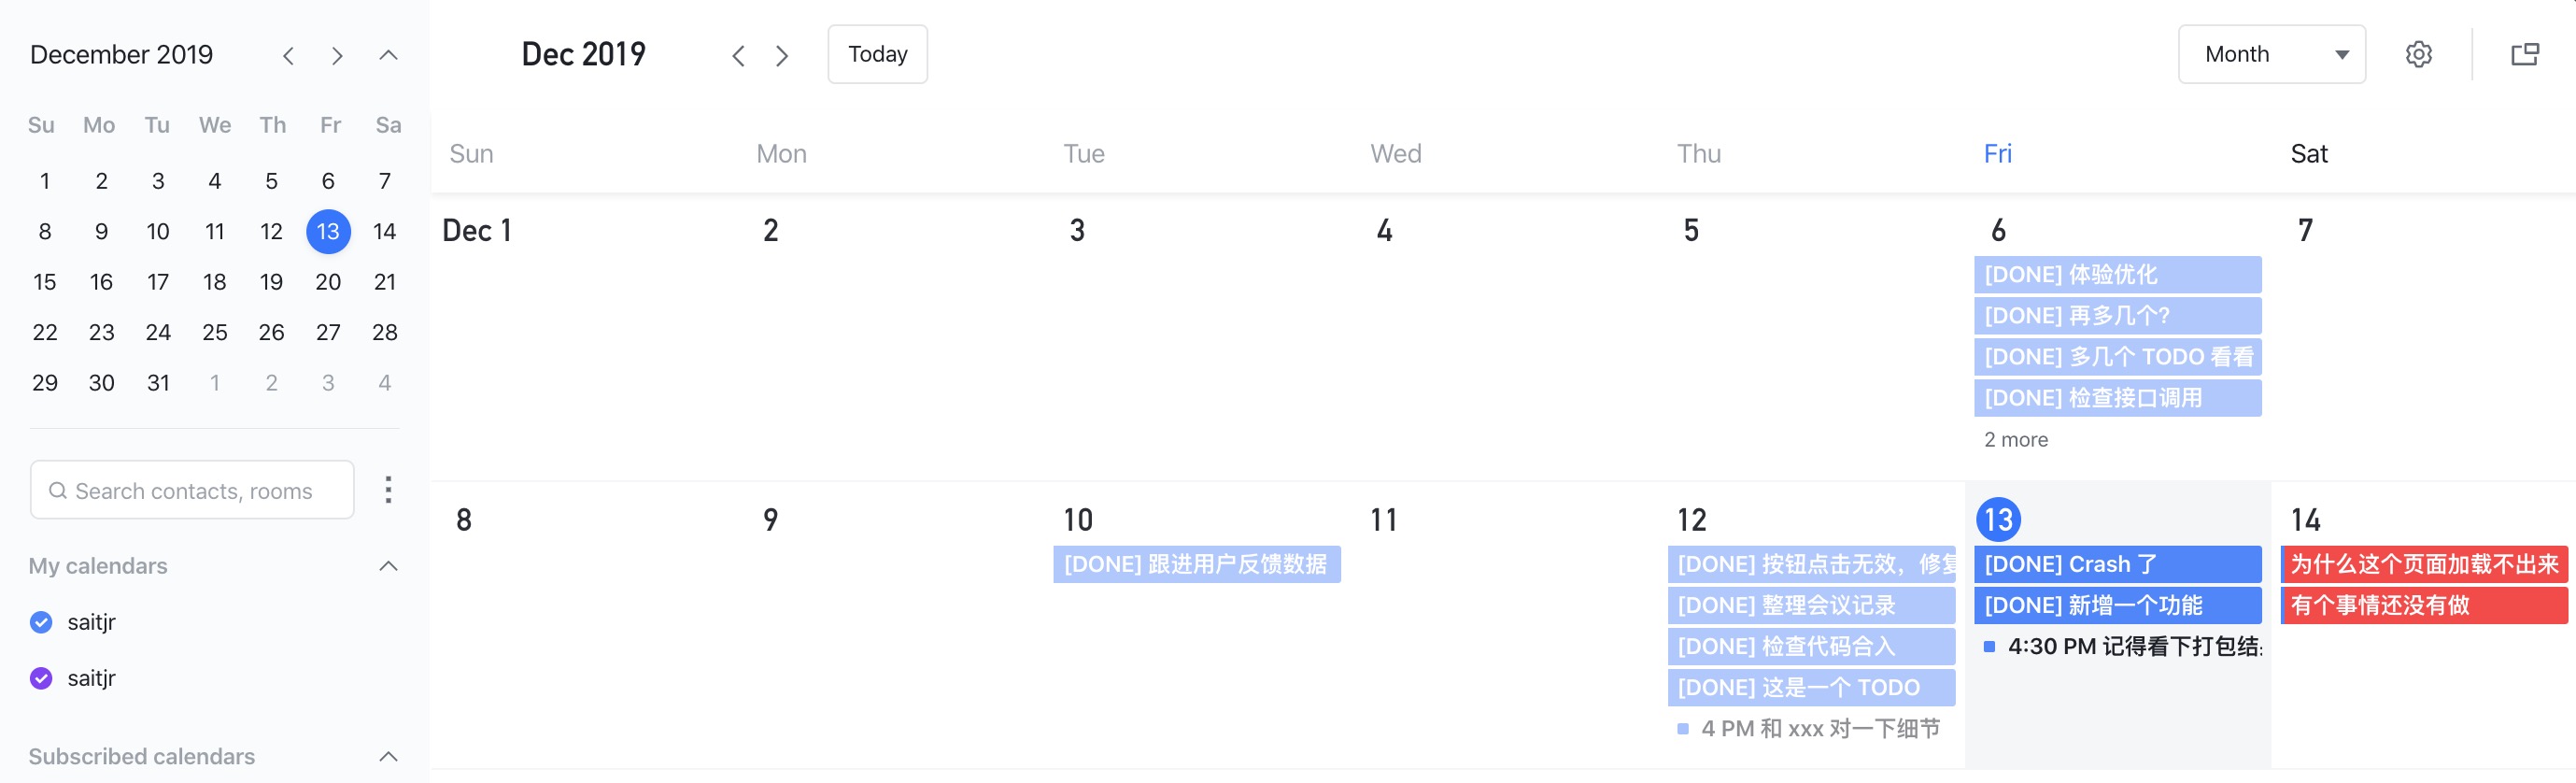
Task: Click the pop-out window icon
Action: [2524, 54]
